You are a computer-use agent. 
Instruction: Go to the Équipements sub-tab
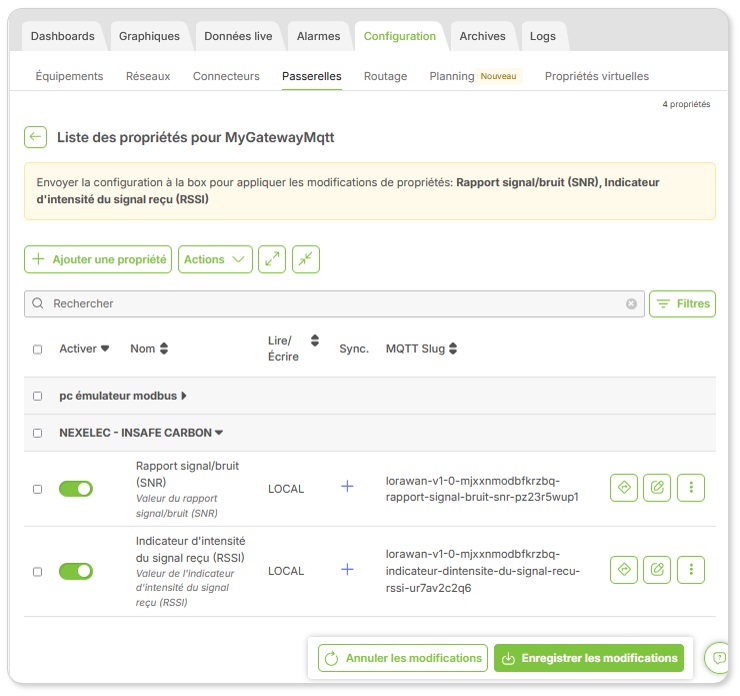click(x=69, y=76)
